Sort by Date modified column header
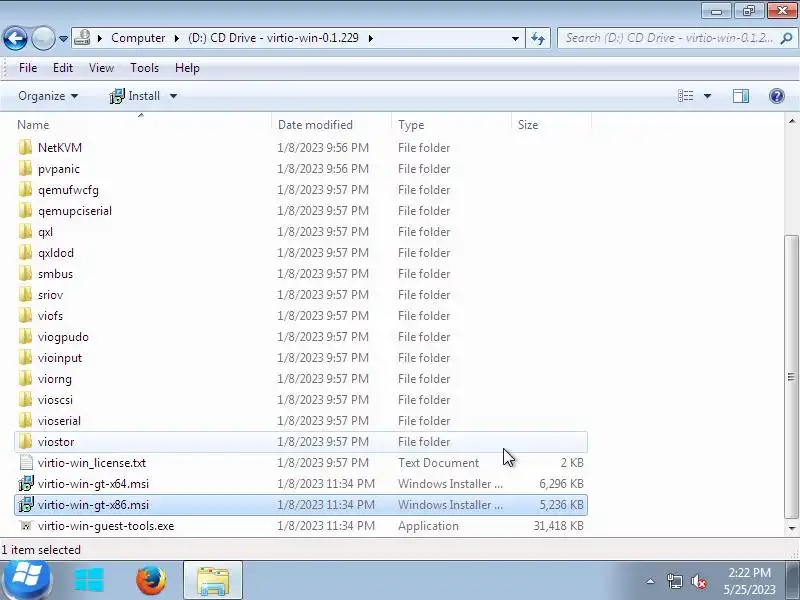800x600 pixels. click(315, 125)
